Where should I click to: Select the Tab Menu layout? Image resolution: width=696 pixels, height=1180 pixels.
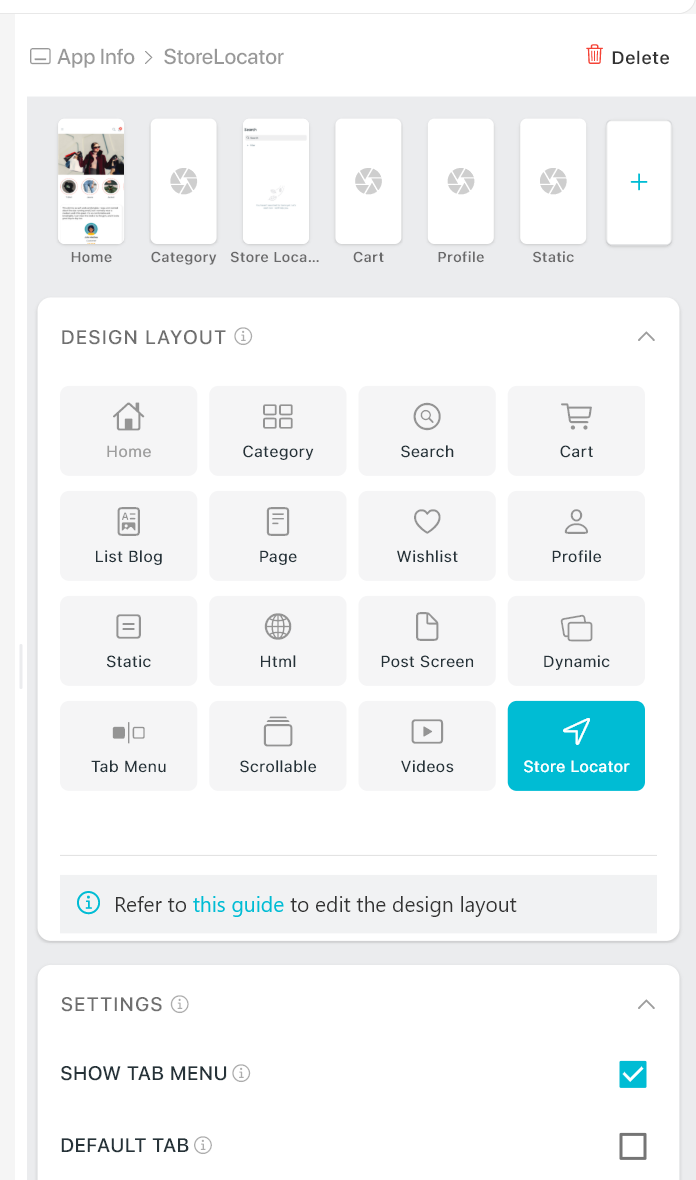click(x=129, y=746)
